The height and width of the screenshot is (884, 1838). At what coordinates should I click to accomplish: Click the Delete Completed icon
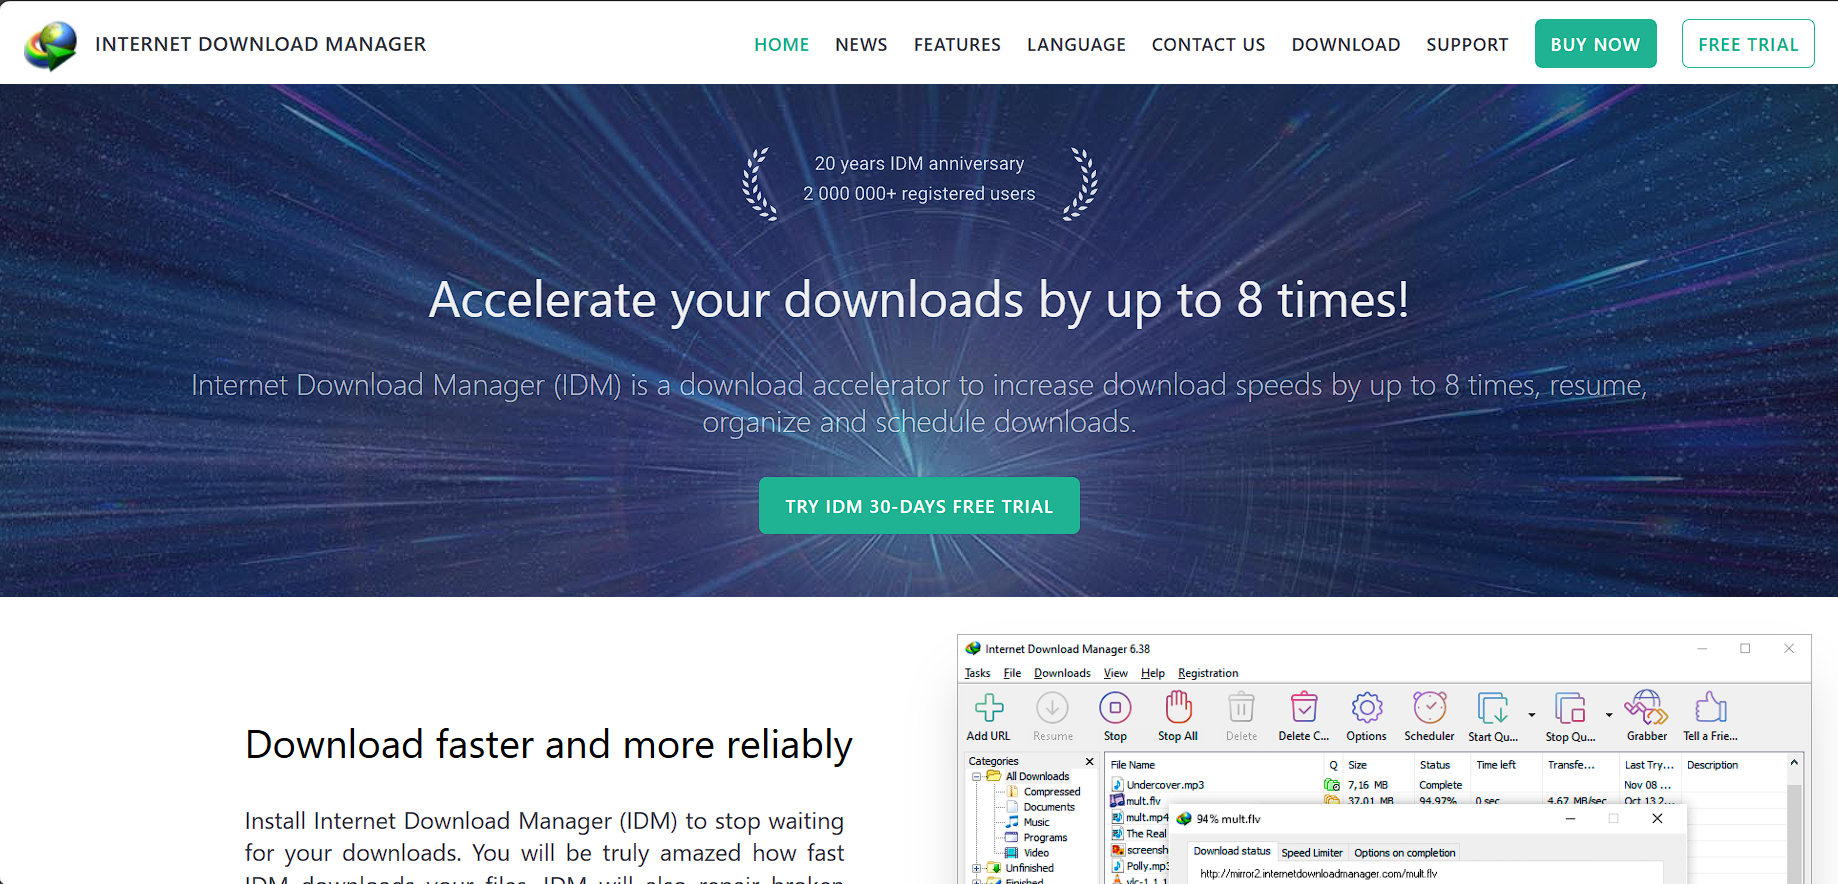[x=1304, y=708]
